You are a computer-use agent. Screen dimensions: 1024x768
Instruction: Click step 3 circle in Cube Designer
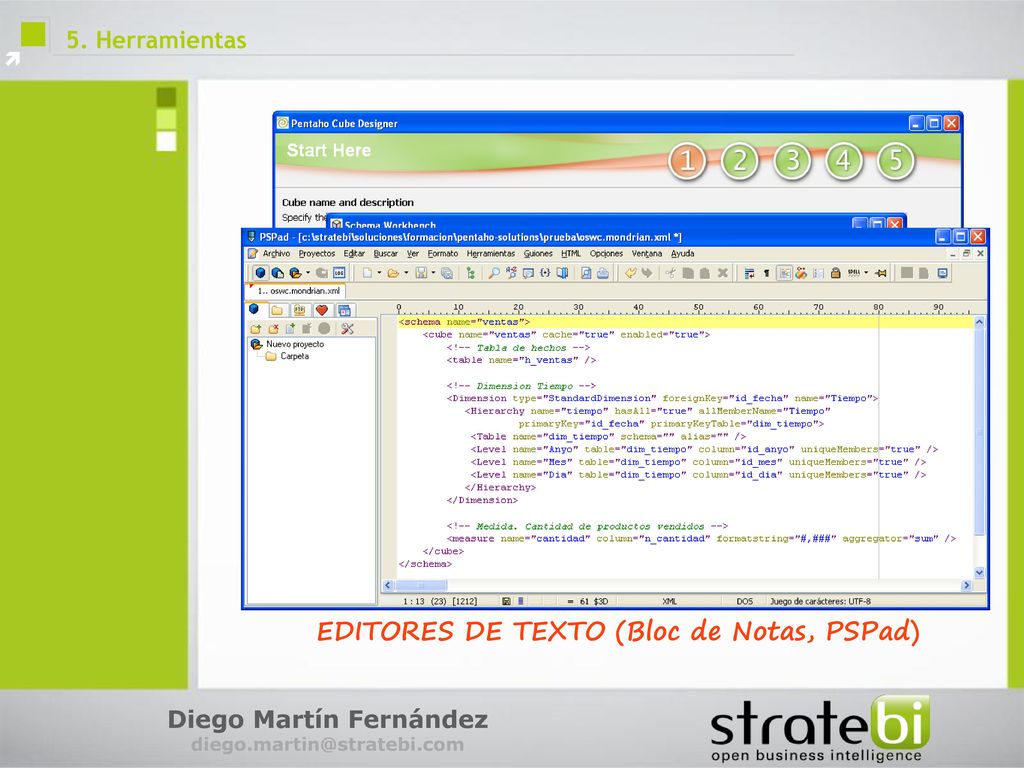coord(792,161)
